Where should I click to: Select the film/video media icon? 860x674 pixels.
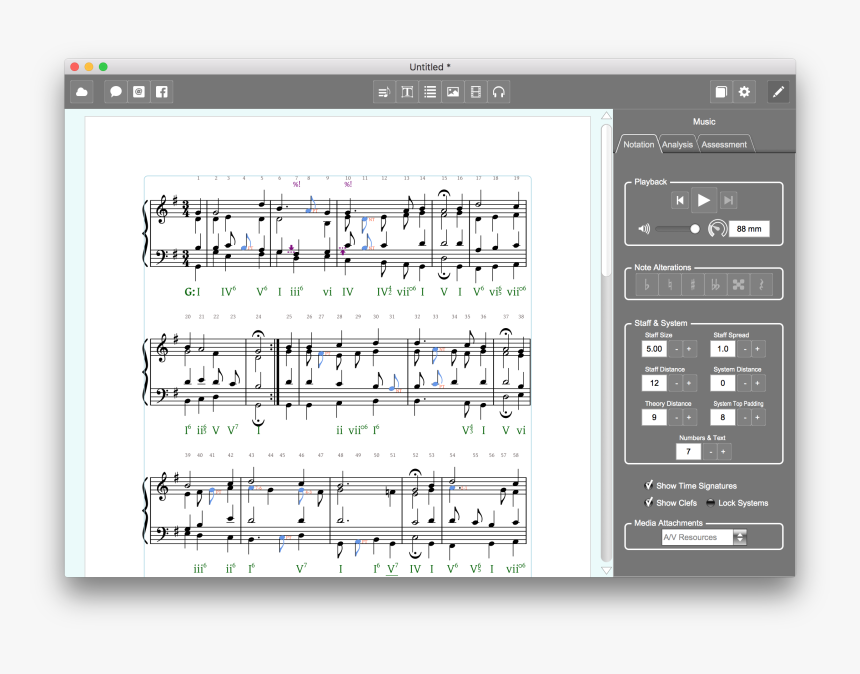pos(475,91)
